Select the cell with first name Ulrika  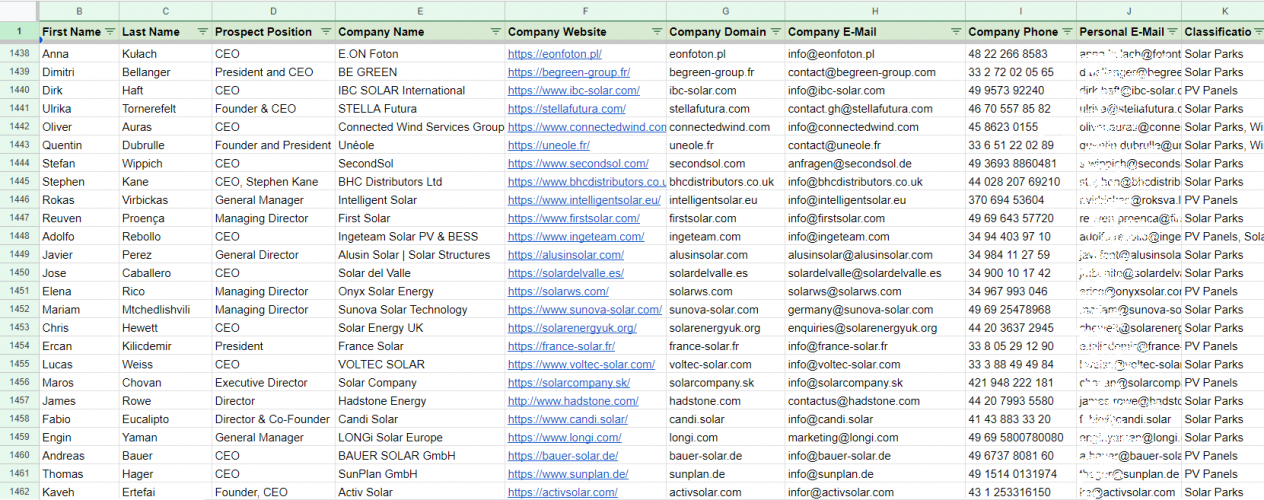click(x=79, y=109)
